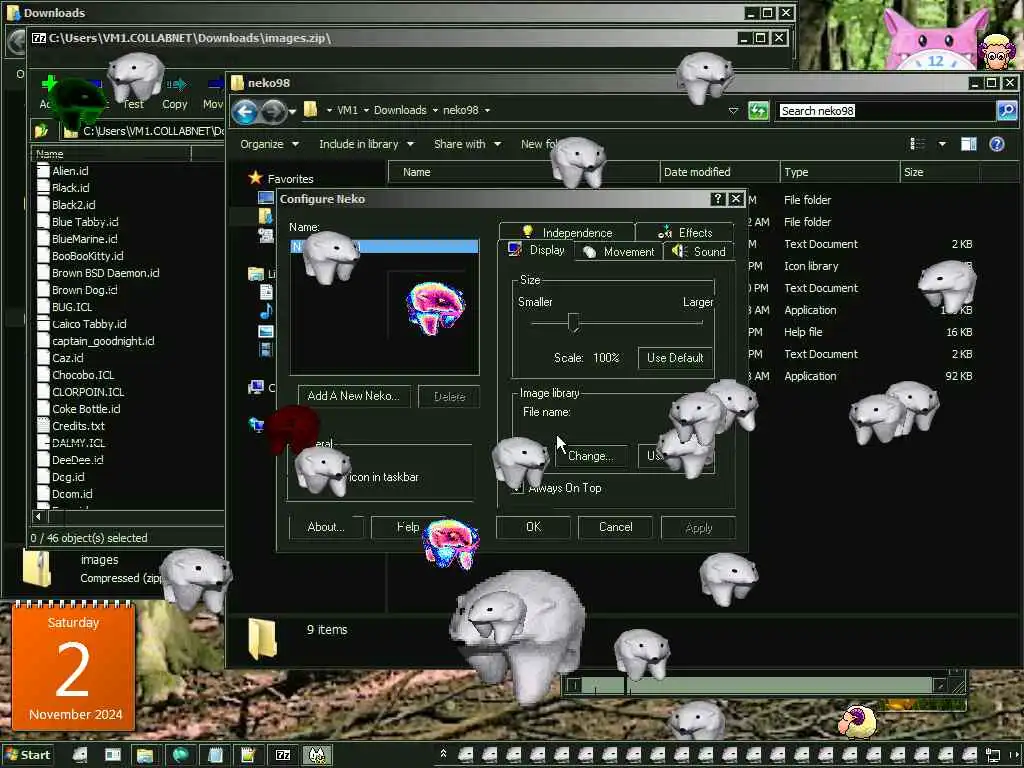Click the folder icon in Explorer address bar

(x=311, y=110)
